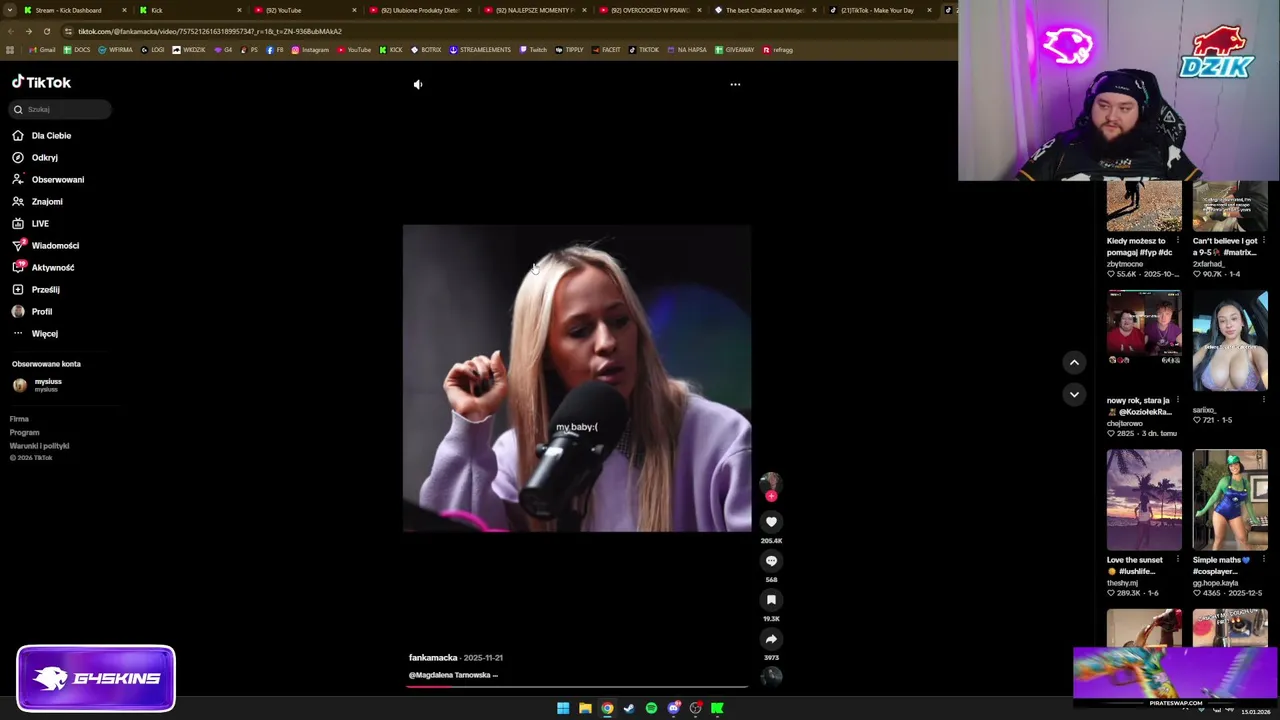Open the Instagram bookmark
Image resolution: width=1280 pixels, height=720 pixels.
click(x=310, y=50)
